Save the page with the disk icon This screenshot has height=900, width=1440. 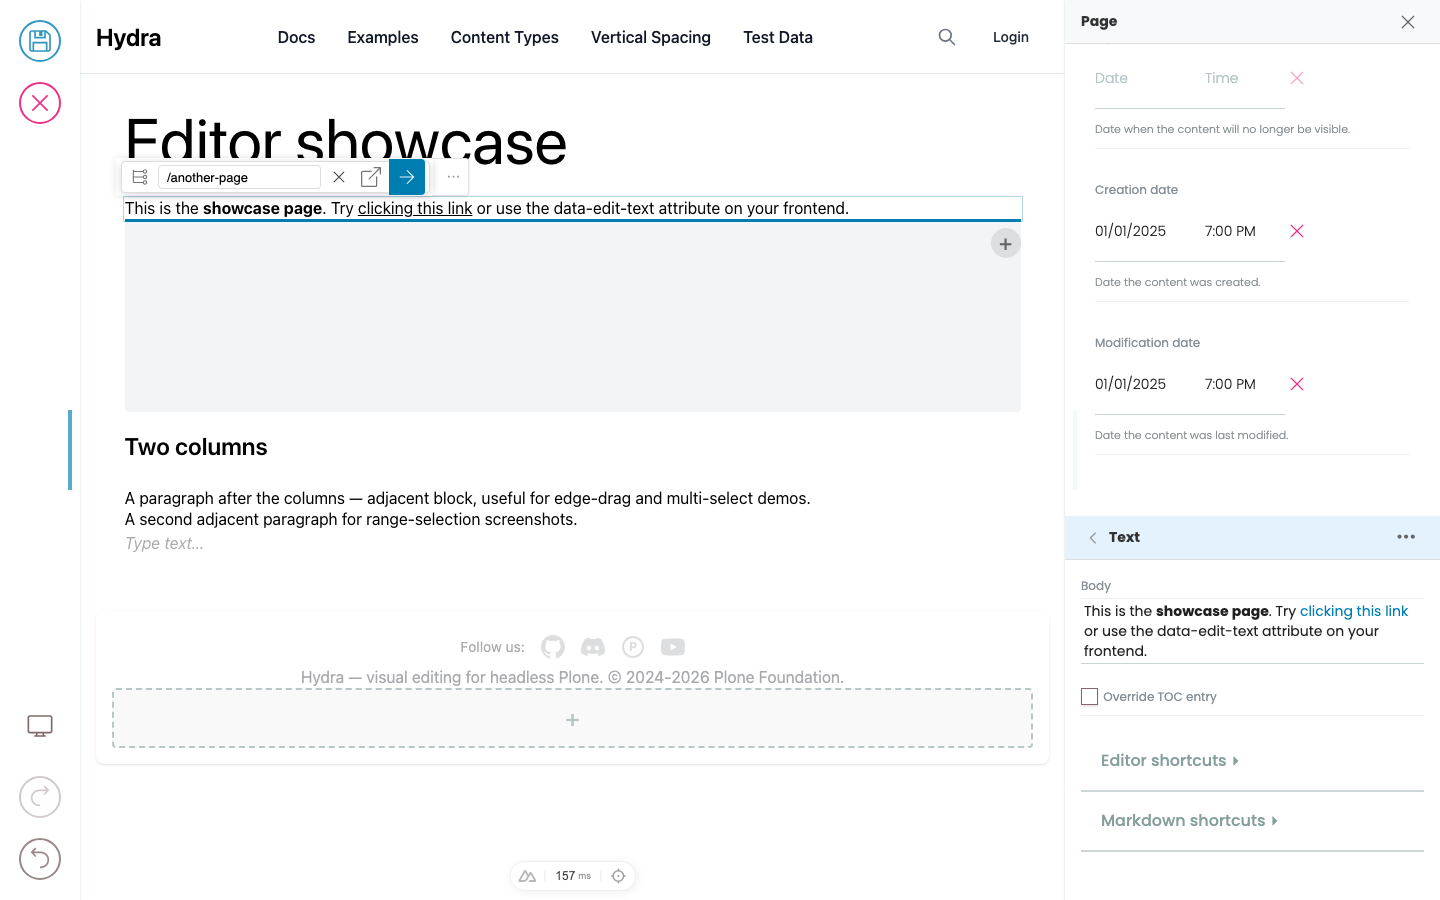coord(40,41)
